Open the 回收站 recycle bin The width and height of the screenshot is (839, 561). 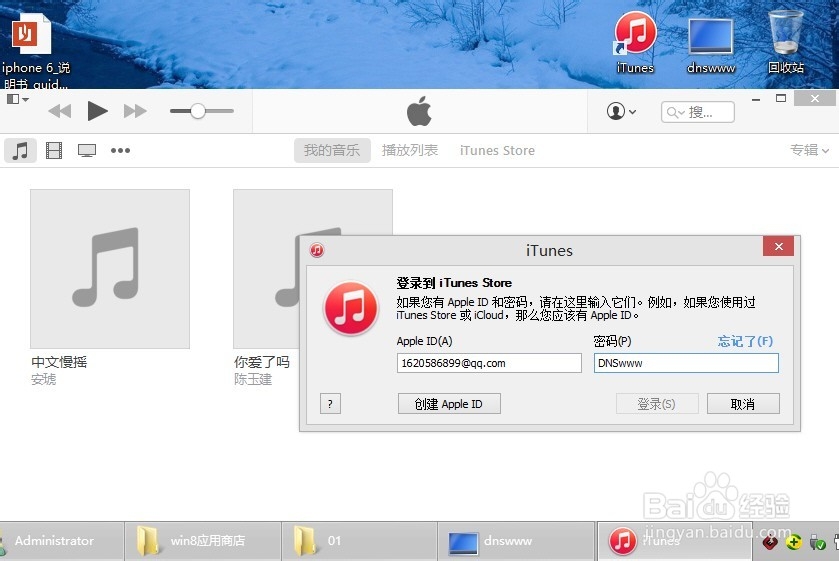tap(785, 43)
